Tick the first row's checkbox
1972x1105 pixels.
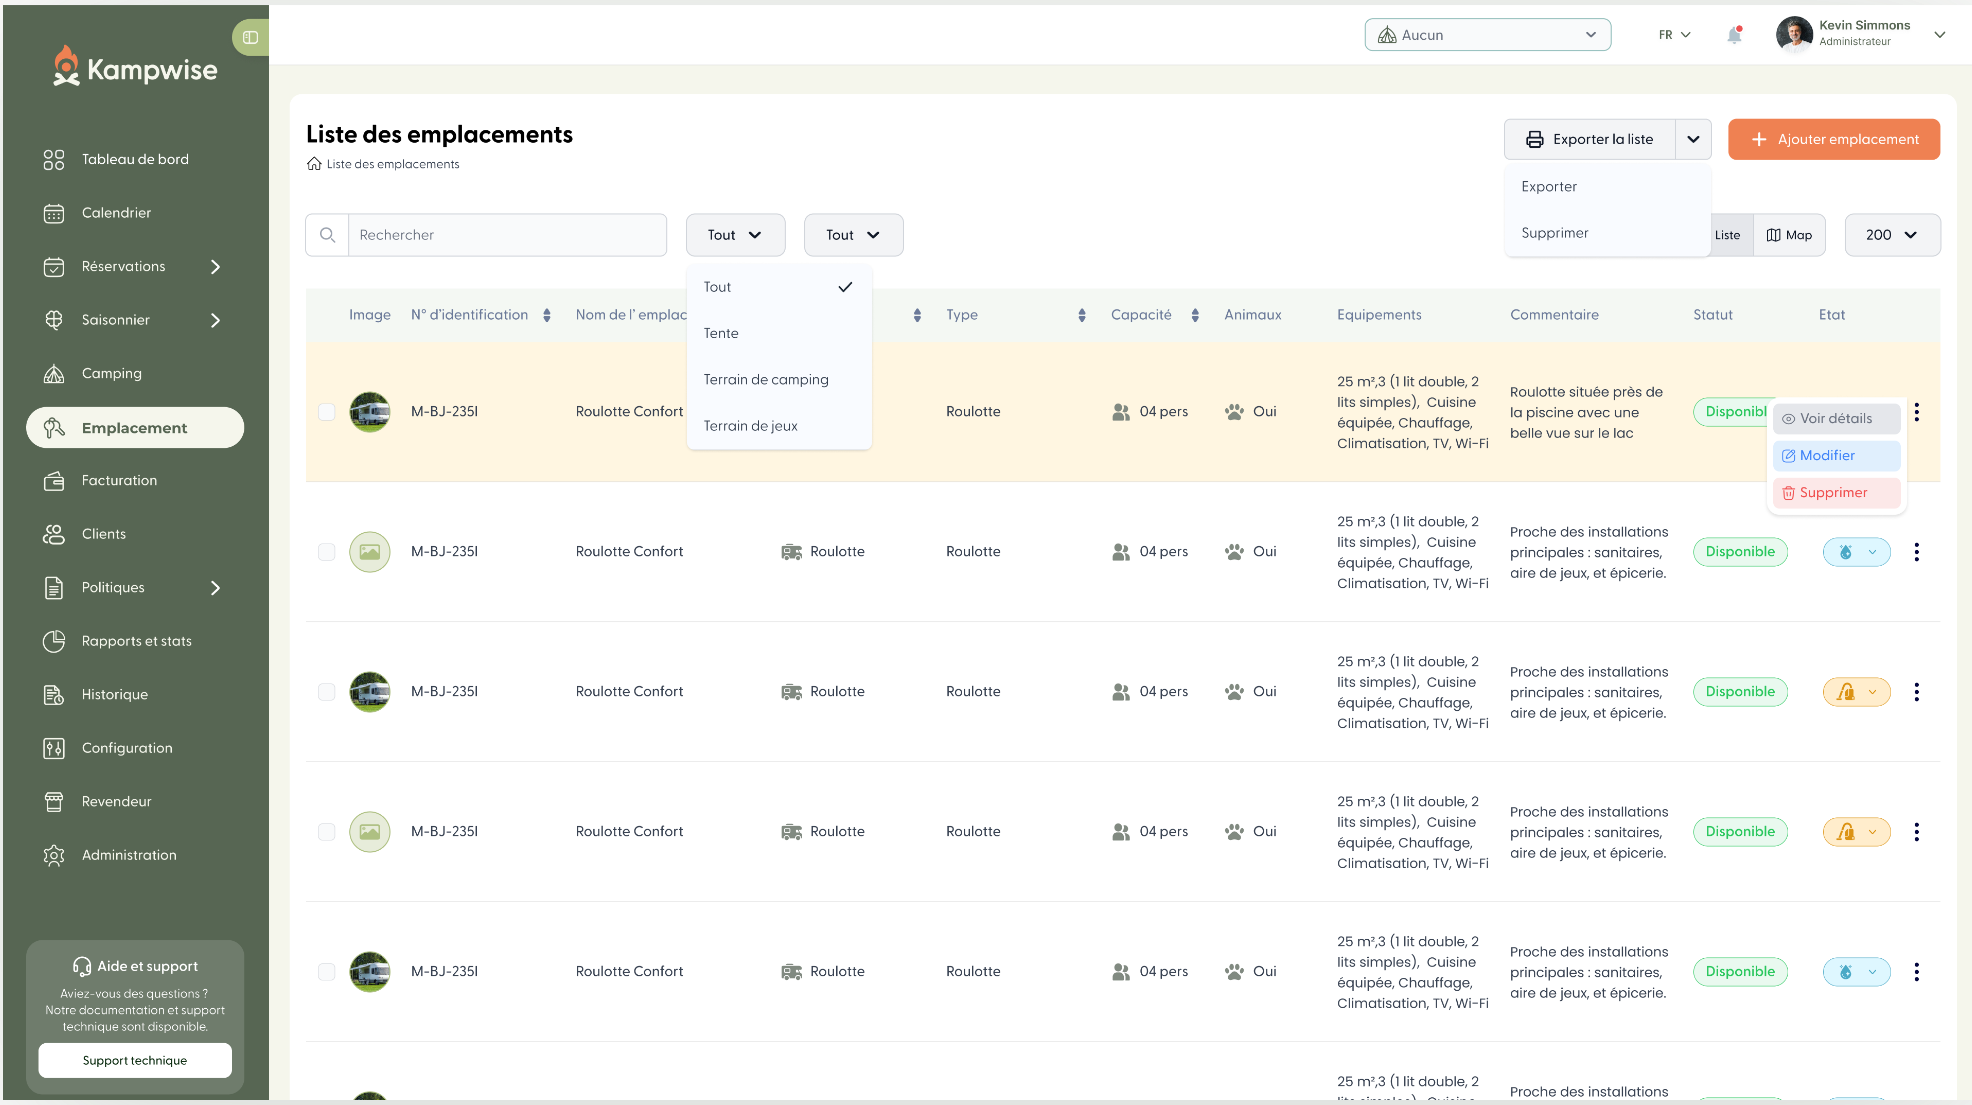click(326, 412)
